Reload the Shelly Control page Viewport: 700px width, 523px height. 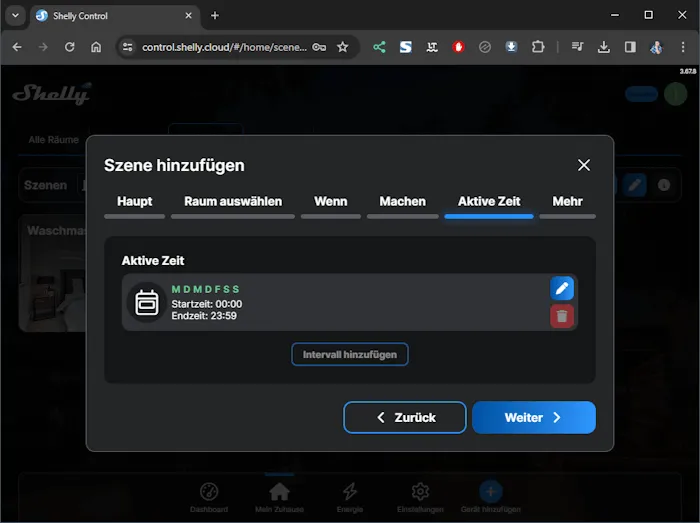pyautogui.click(x=69, y=47)
